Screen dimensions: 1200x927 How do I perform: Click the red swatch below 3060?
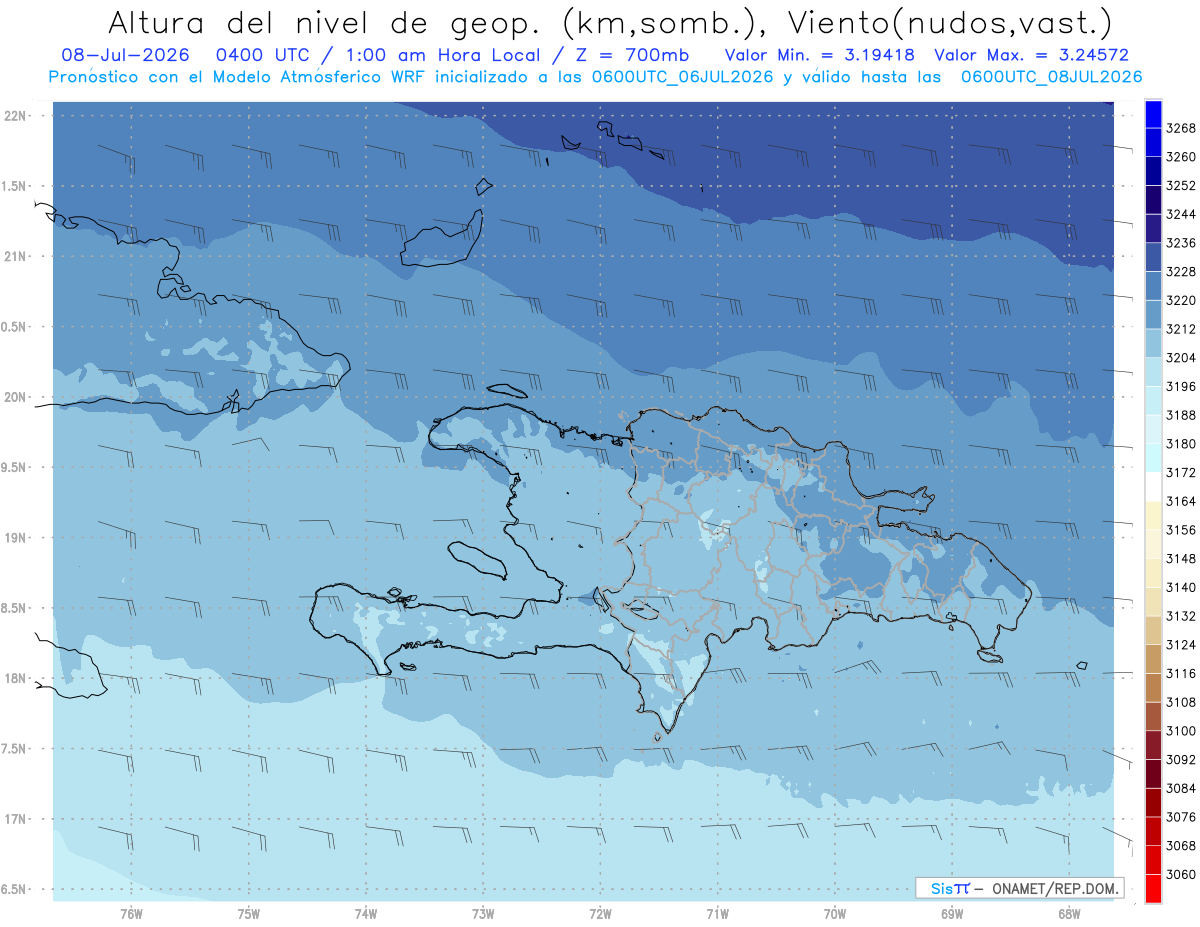pos(1153,888)
